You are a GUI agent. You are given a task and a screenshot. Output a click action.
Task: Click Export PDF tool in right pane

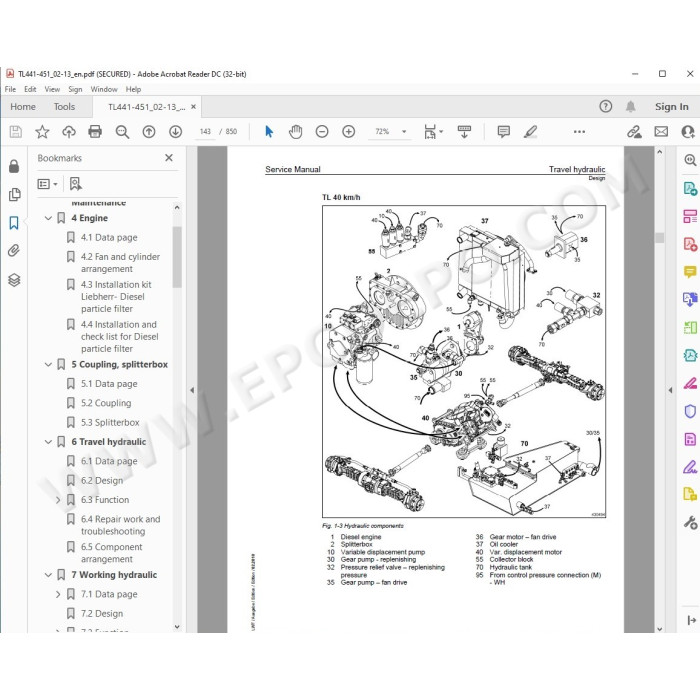click(x=690, y=189)
